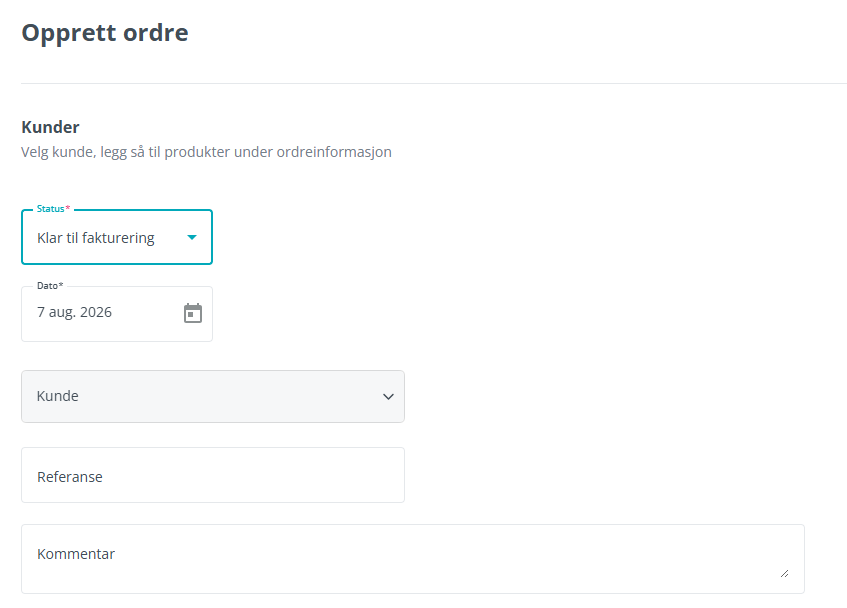847x608 pixels.
Task: Click the Dato date field
Action: click(117, 314)
